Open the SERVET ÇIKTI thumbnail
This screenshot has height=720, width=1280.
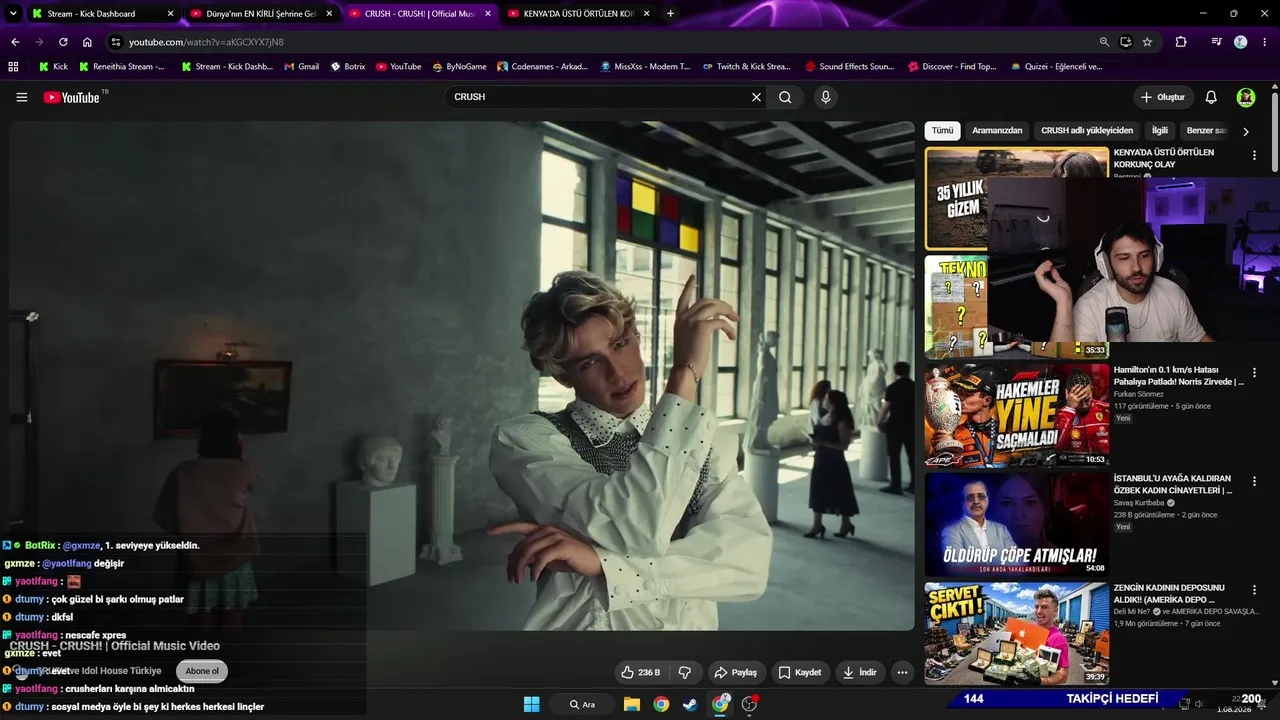tap(1017, 634)
